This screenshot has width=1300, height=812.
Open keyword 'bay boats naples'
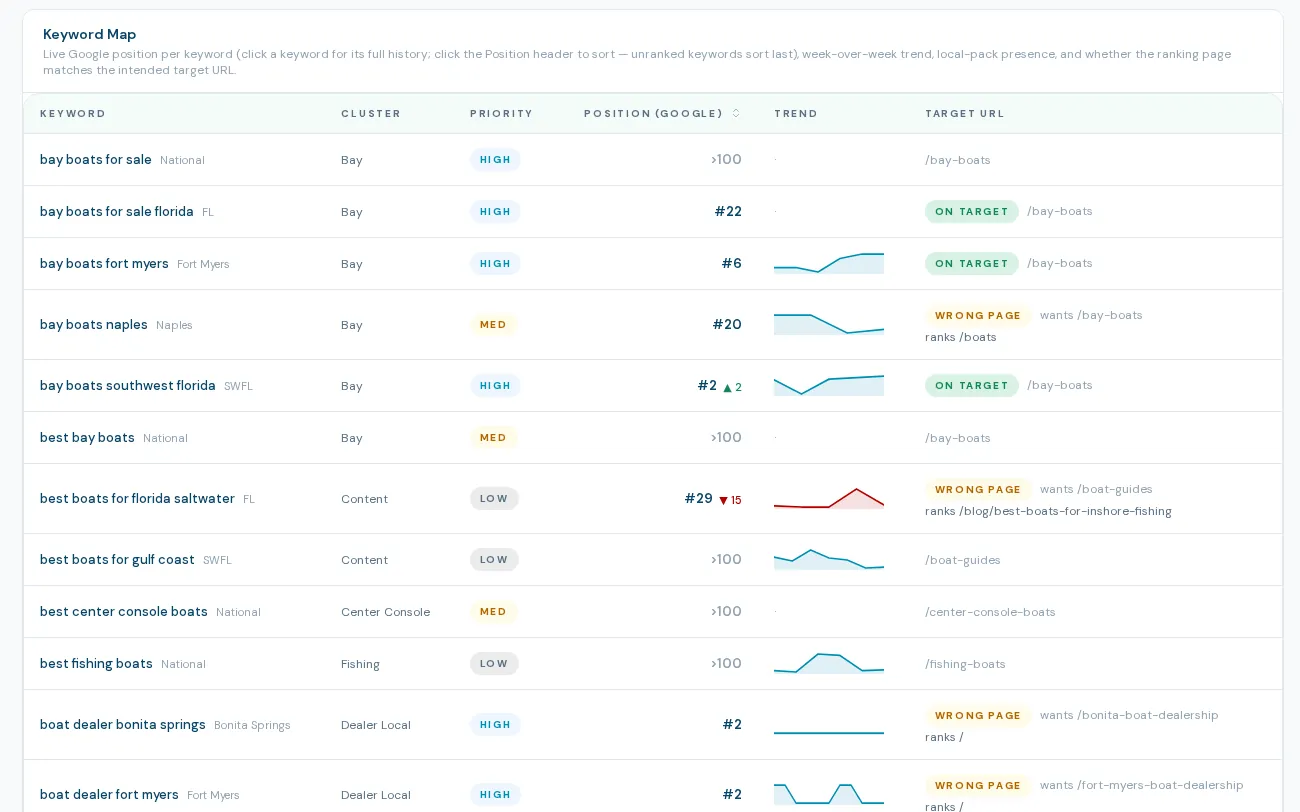94,325
